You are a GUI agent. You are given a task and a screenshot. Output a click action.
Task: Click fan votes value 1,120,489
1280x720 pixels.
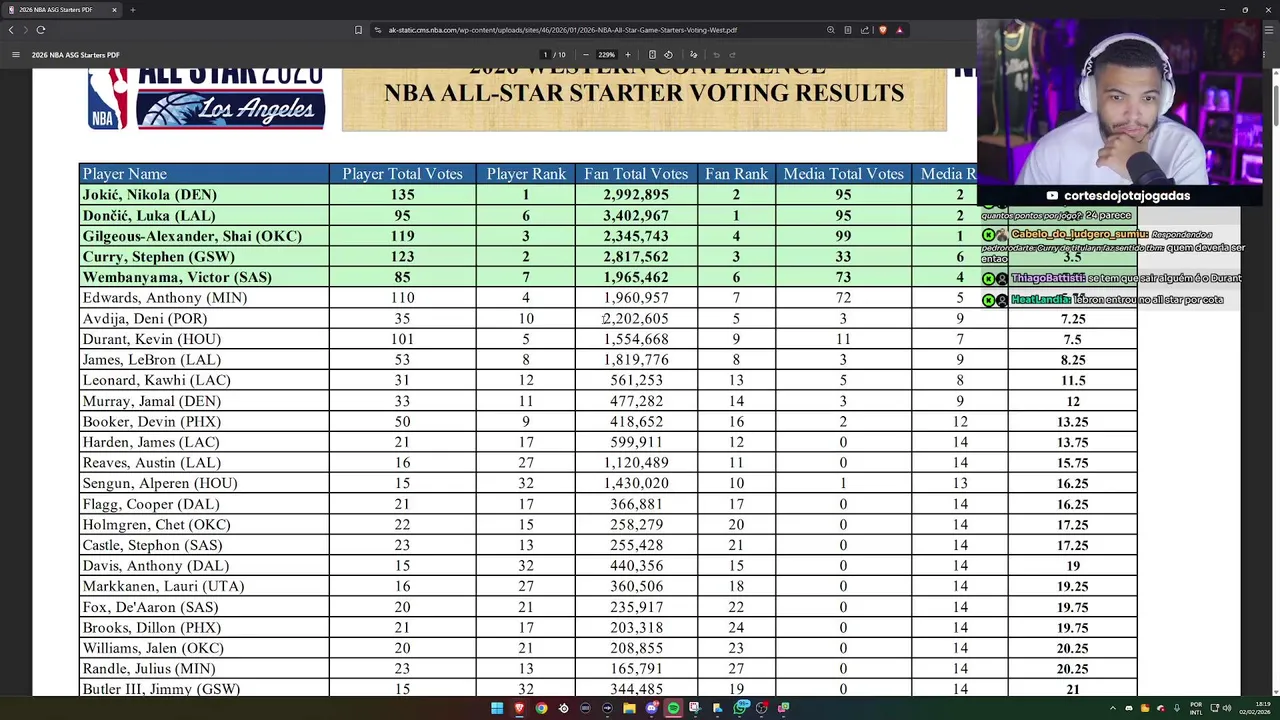click(636, 463)
